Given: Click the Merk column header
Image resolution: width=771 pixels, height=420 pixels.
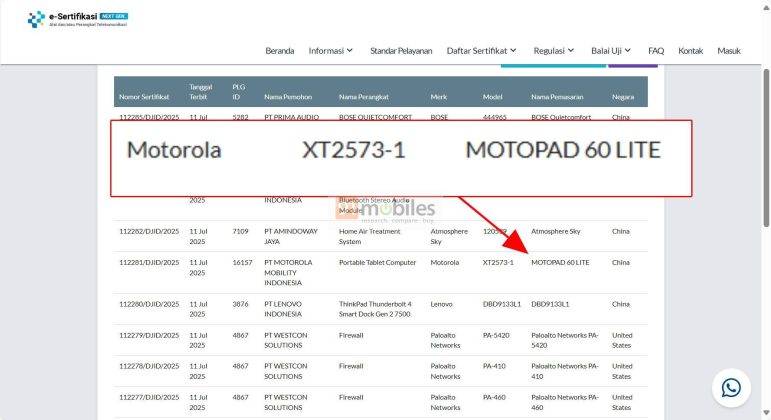Looking at the screenshot, I should click(439, 97).
